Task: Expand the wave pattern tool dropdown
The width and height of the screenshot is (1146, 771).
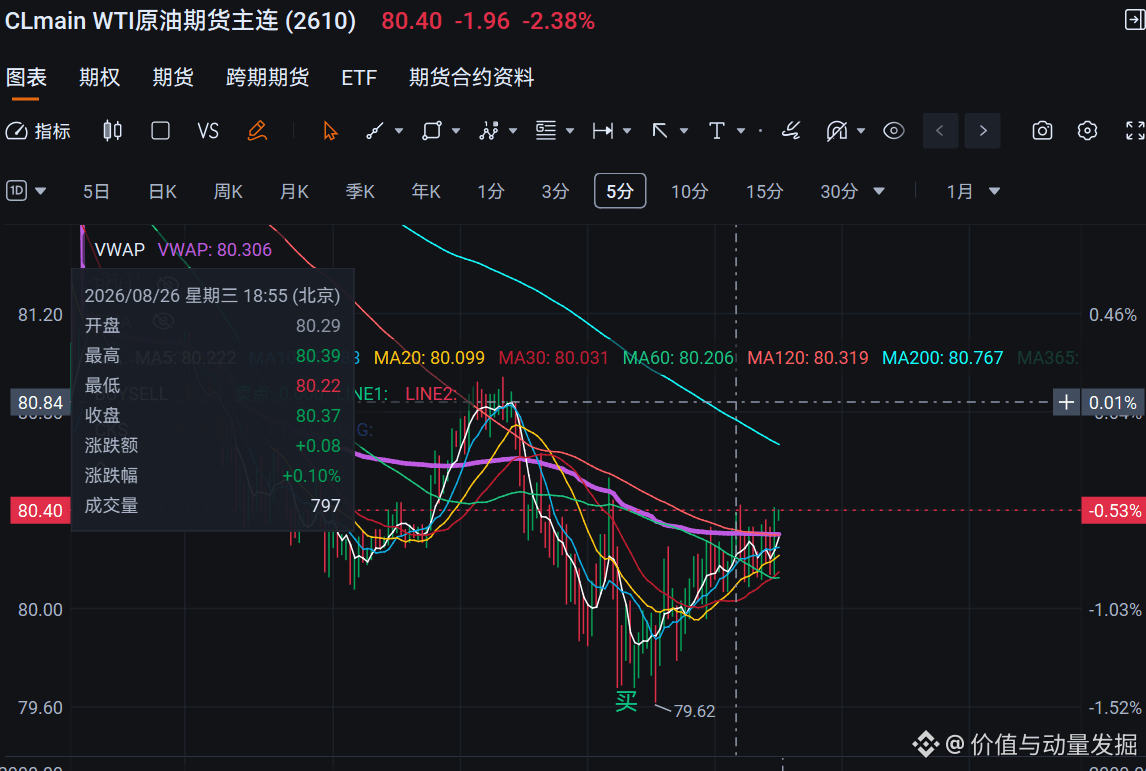Action: 513,132
